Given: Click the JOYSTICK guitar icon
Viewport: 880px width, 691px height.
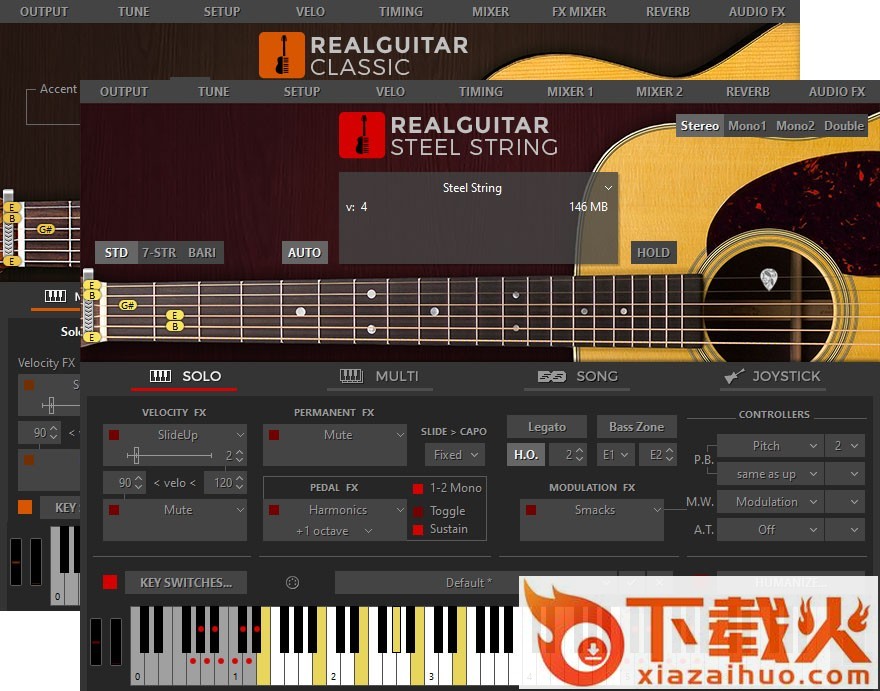Looking at the screenshot, I should pos(734,376).
